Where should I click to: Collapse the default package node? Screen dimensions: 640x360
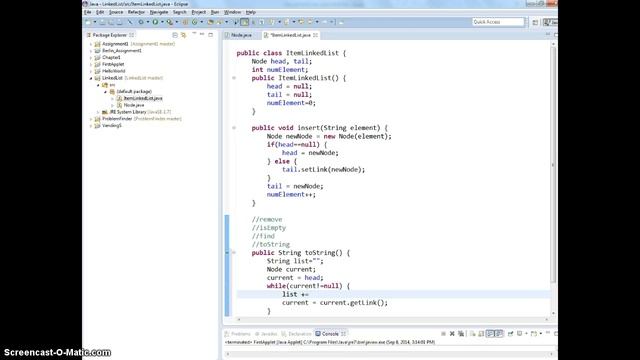click(x=106, y=91)
